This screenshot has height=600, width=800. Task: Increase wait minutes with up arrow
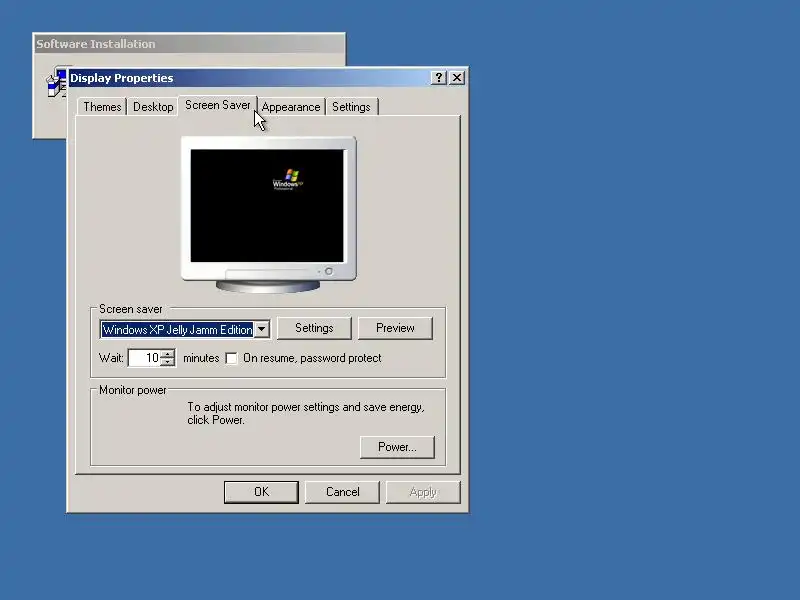[168, 354]
